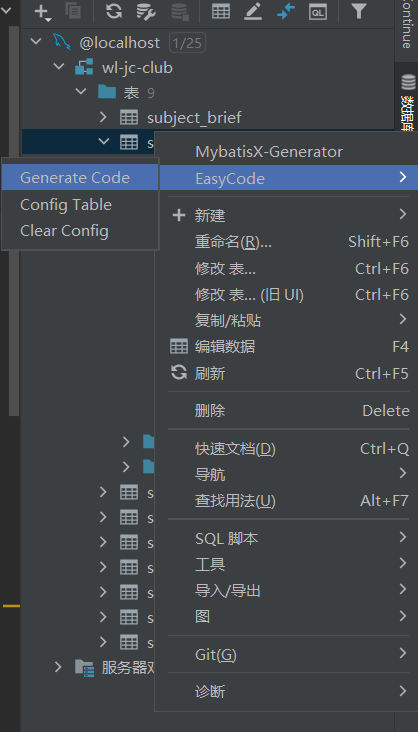Select 重命名(R)... menu entry

(288, 242)
